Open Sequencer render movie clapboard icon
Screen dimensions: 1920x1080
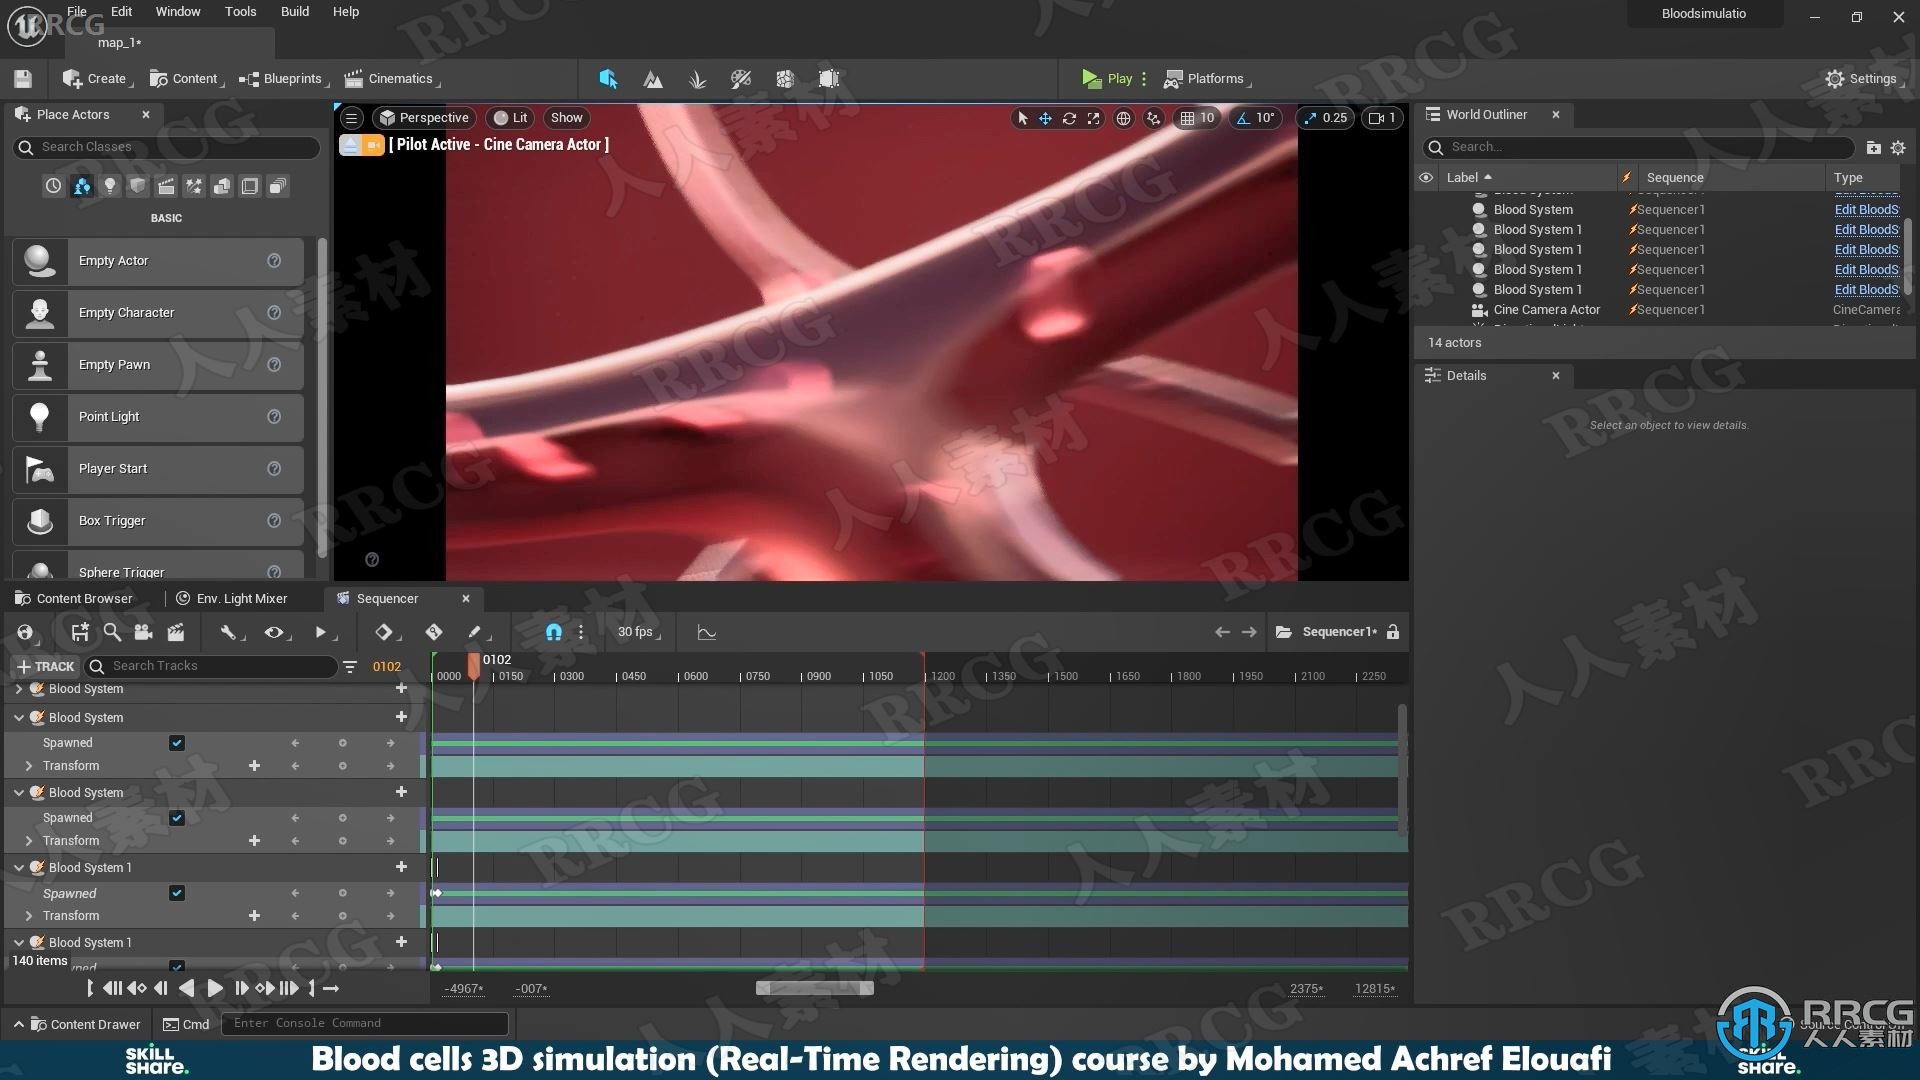point(176,632)
